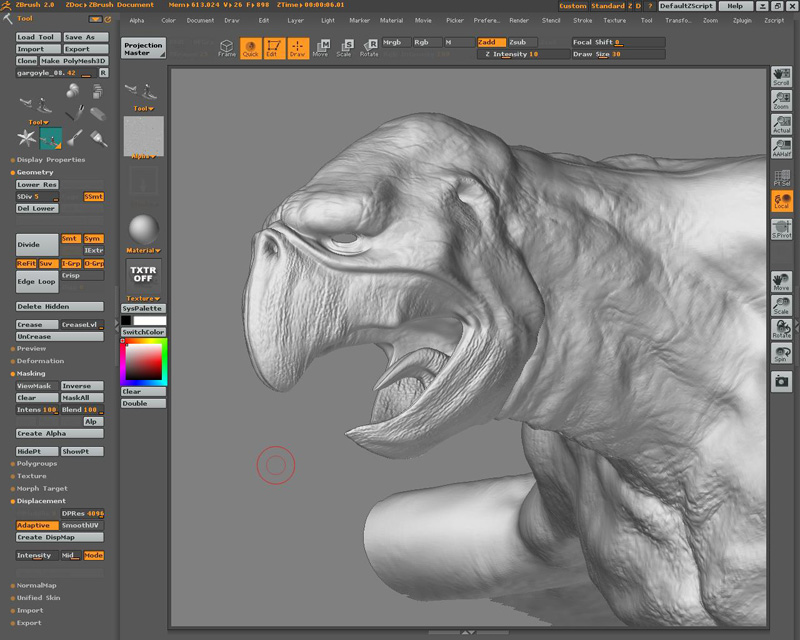Select the Rotate mode icon in top shelf

[x=369, y=48]
